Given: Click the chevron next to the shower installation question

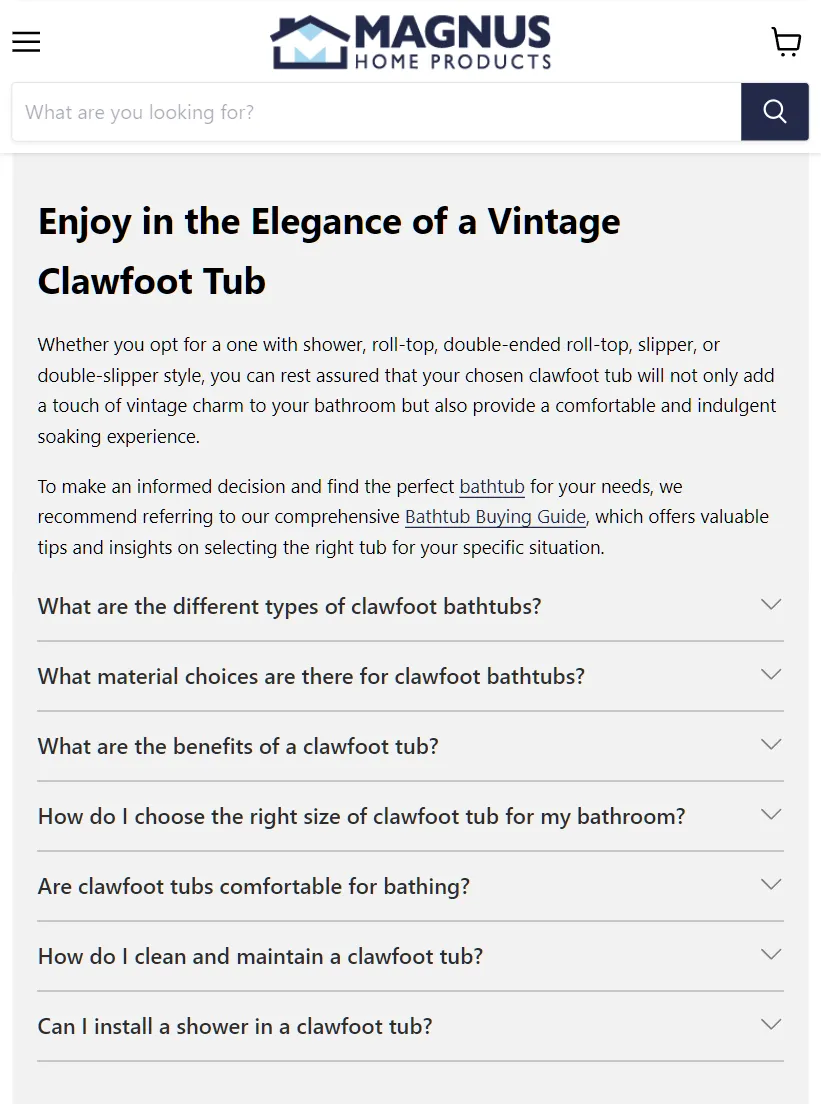Looking at the screenshot, I should point(770,1024).
